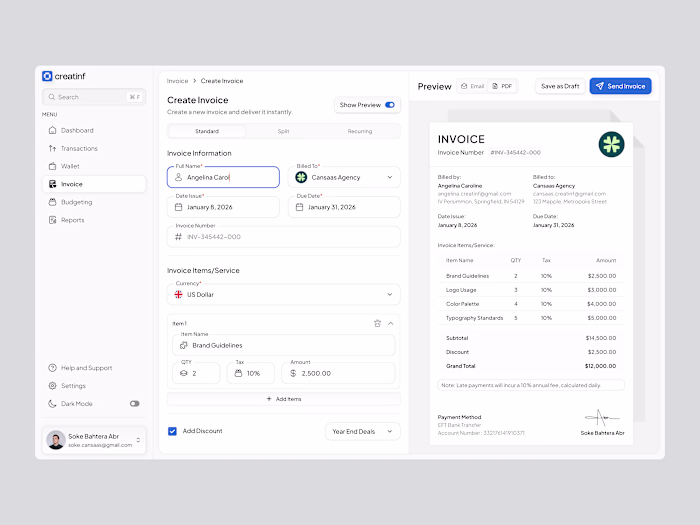Click the green logo on invoice preview
This screenshot has height=525, width=700.
pyautogui.click(x=611, y=144)
